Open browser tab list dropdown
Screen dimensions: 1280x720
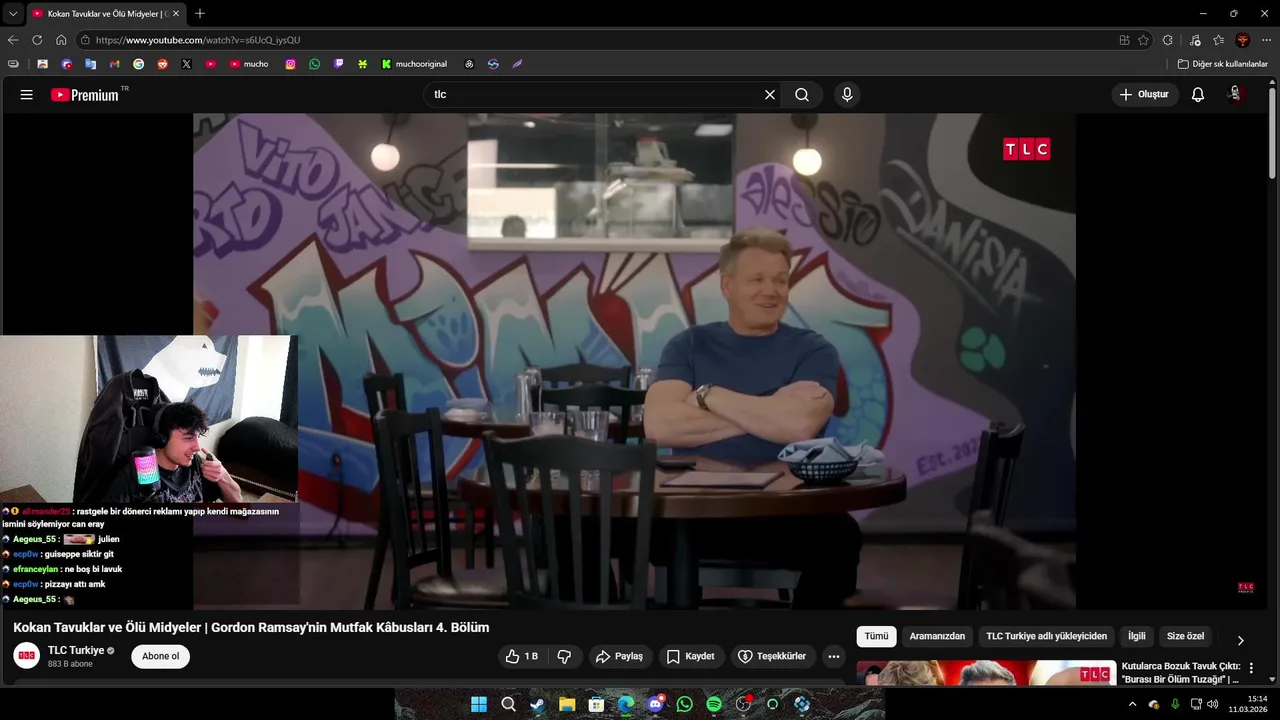pos(13,14)
